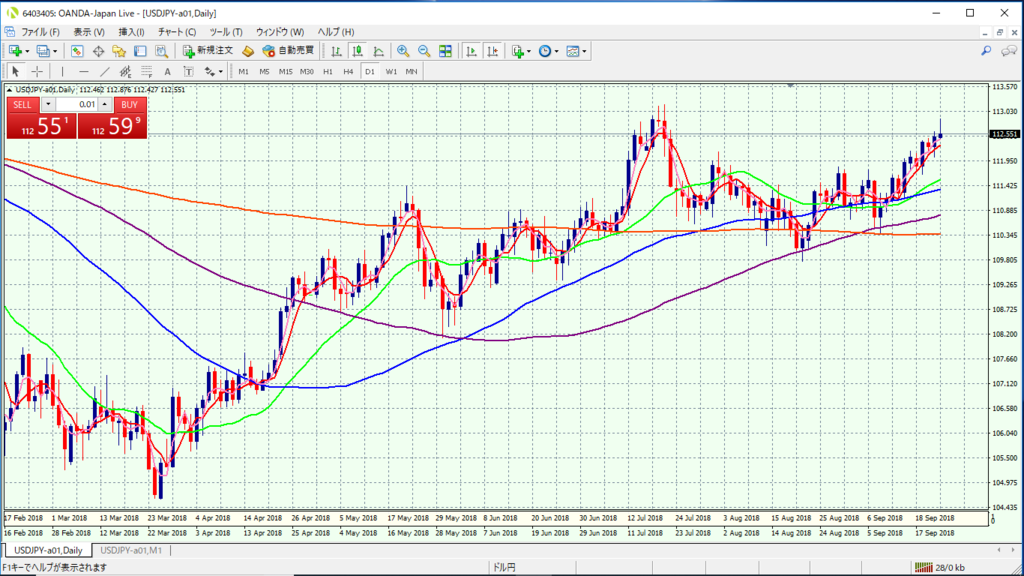Switch to USDJPY-a01,M1 chart tab
Viewport: 1024px width, 576px height.
click(x=131, y=551)
